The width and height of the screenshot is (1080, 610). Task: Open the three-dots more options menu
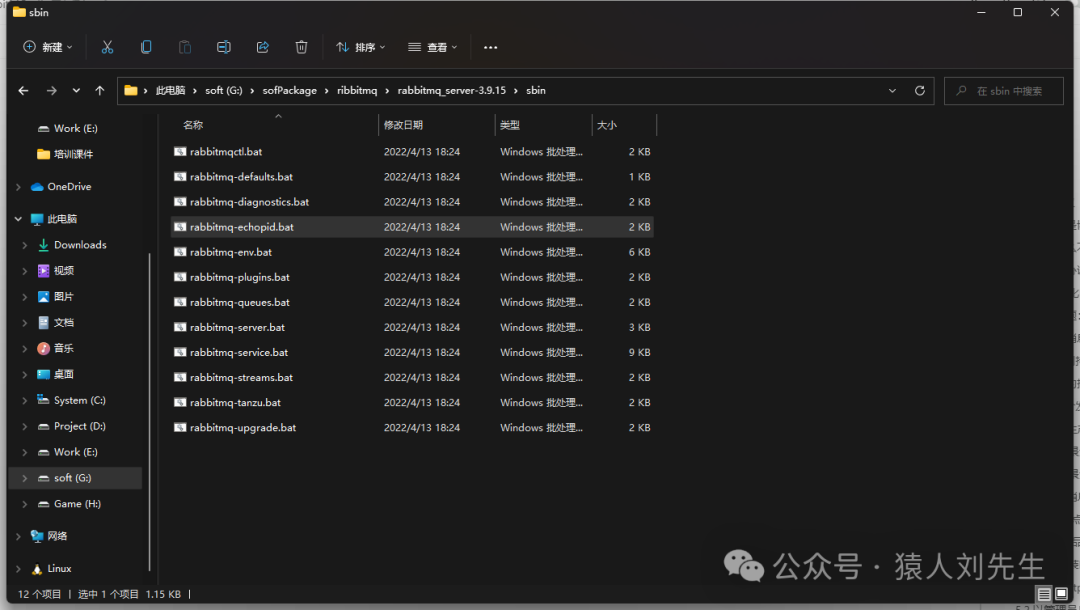click(x=490, y=48)
